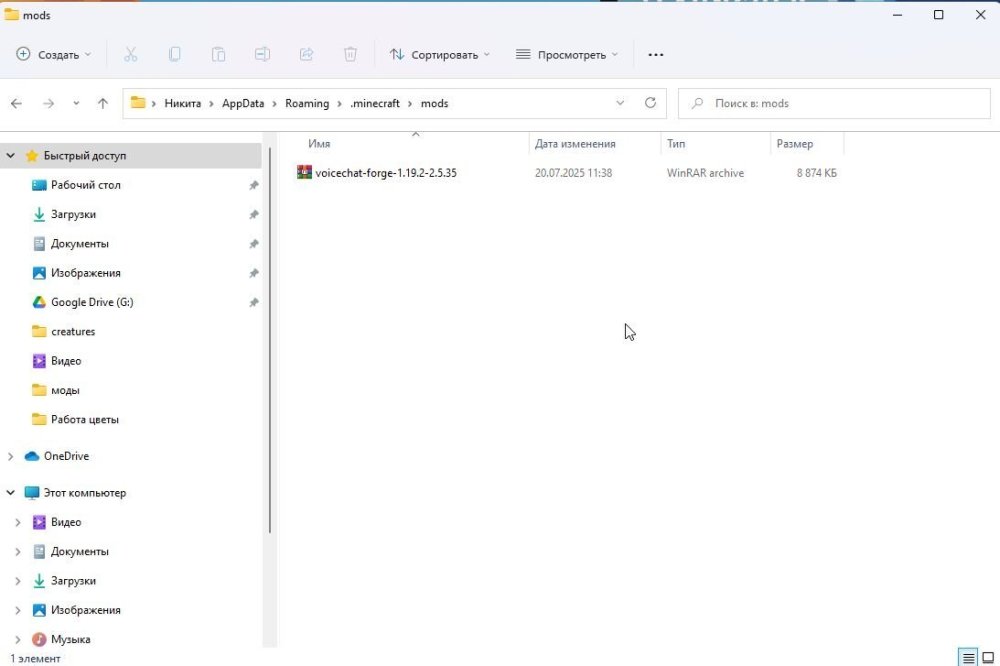Click the WinRAR archive type cell
This screenshot has height=666, width=1000.
[705, 173]
